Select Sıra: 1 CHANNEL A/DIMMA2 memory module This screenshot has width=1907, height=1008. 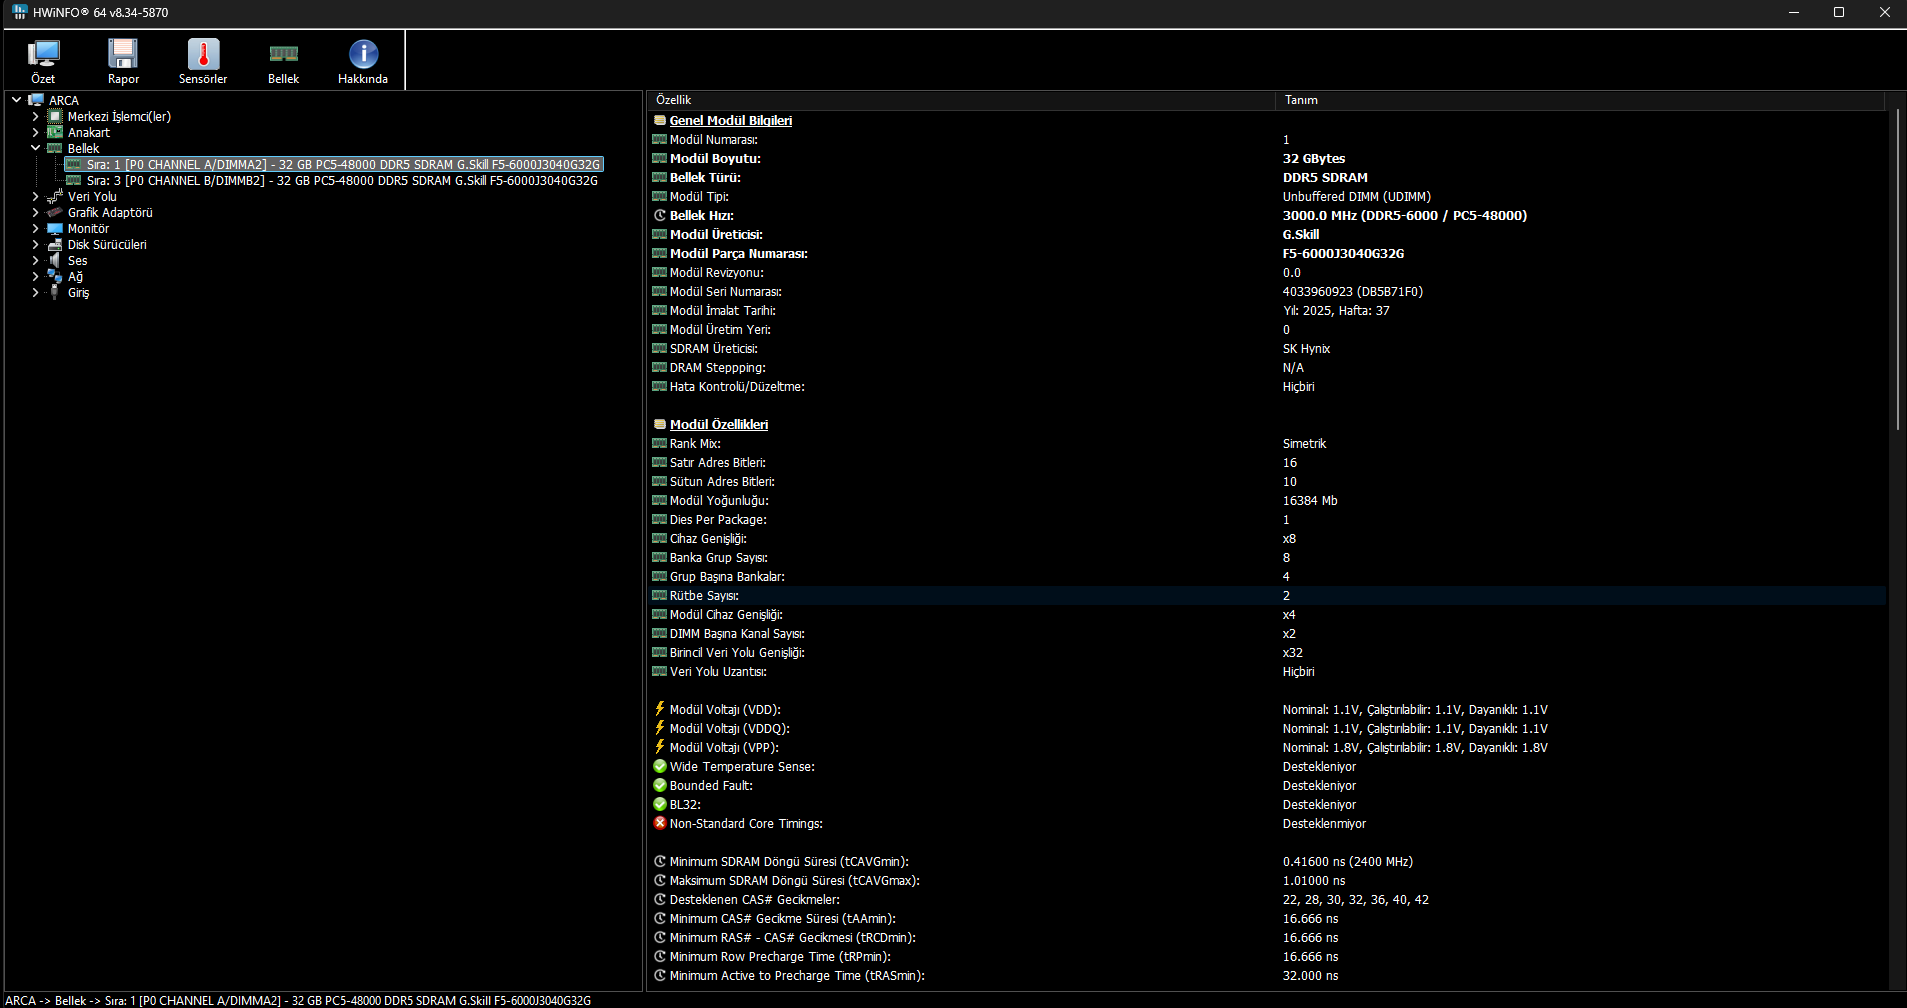pyautogui.click(x=343, y=165)
